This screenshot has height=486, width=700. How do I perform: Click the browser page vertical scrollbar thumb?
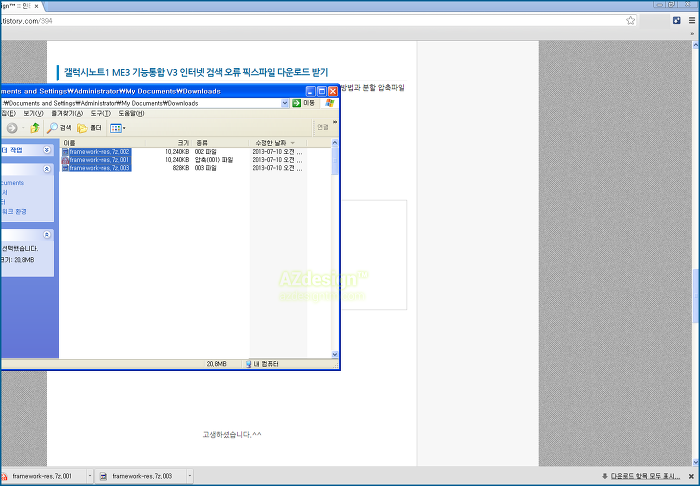coord(696,296)
